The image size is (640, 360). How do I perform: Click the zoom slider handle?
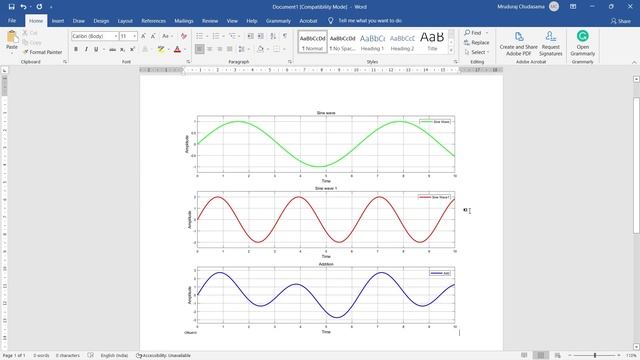[595, 356]
